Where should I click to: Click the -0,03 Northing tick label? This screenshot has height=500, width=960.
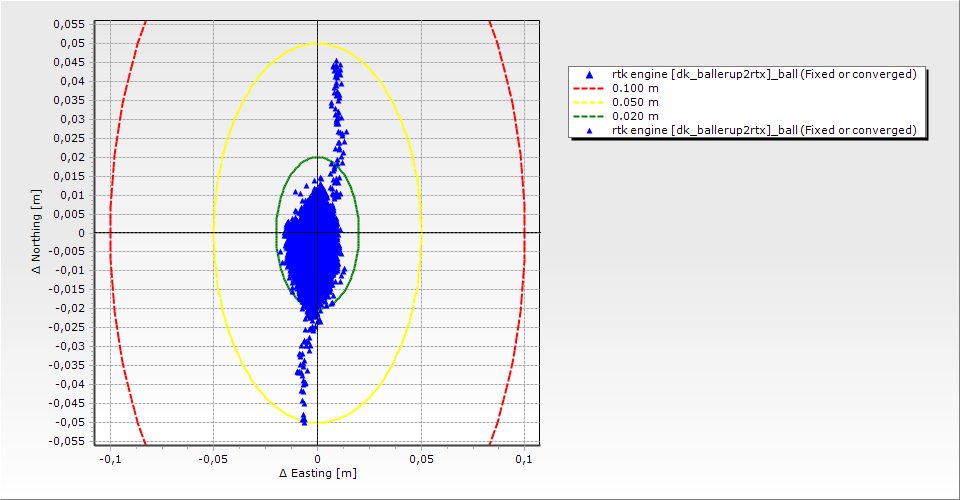pyautogui.click(x=70, y=346)
